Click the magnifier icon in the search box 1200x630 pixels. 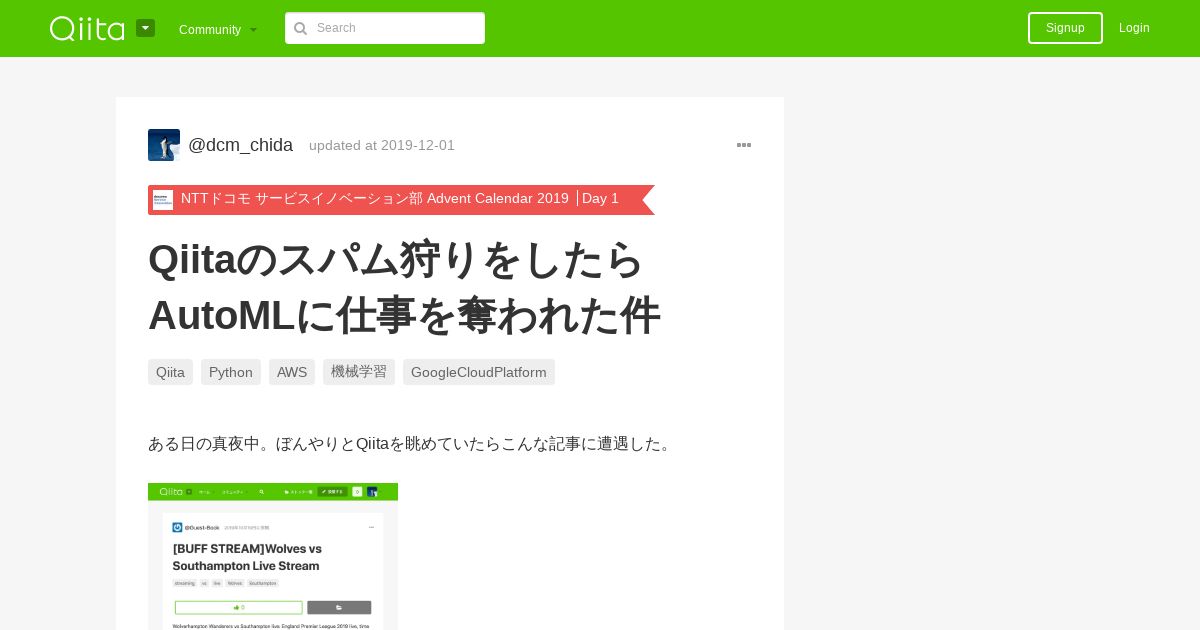point(300,28)
